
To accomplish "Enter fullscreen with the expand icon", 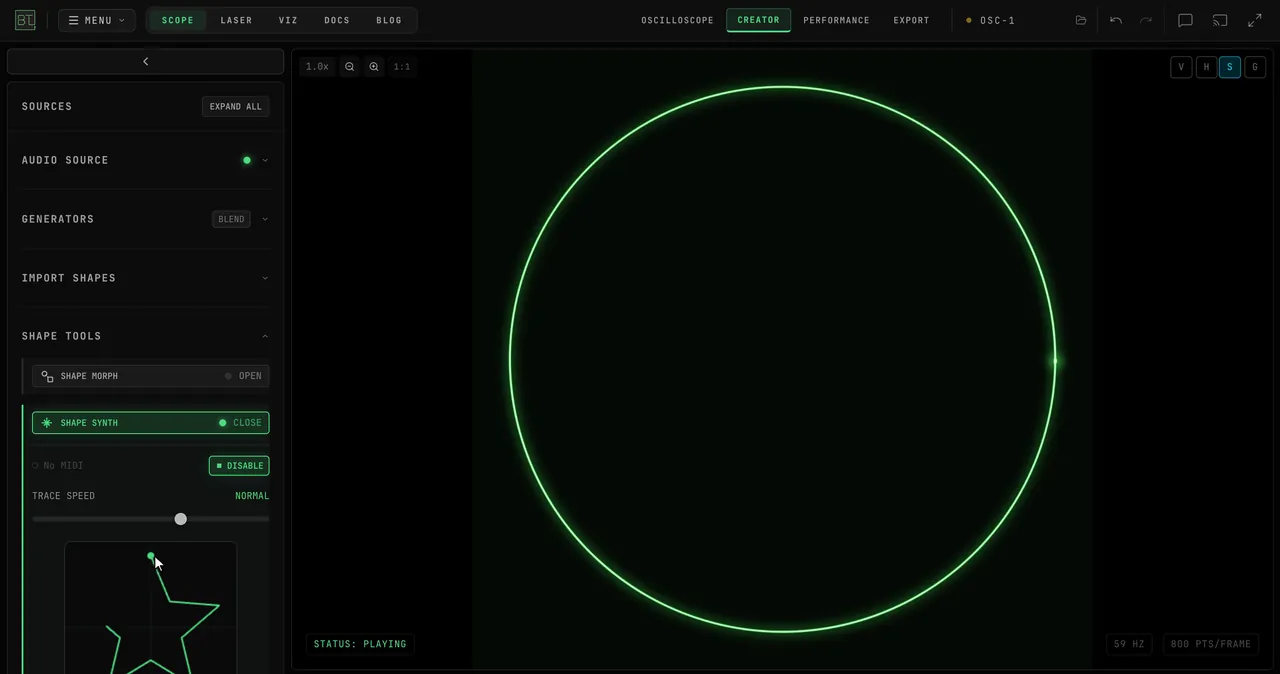I will 1254,20.
